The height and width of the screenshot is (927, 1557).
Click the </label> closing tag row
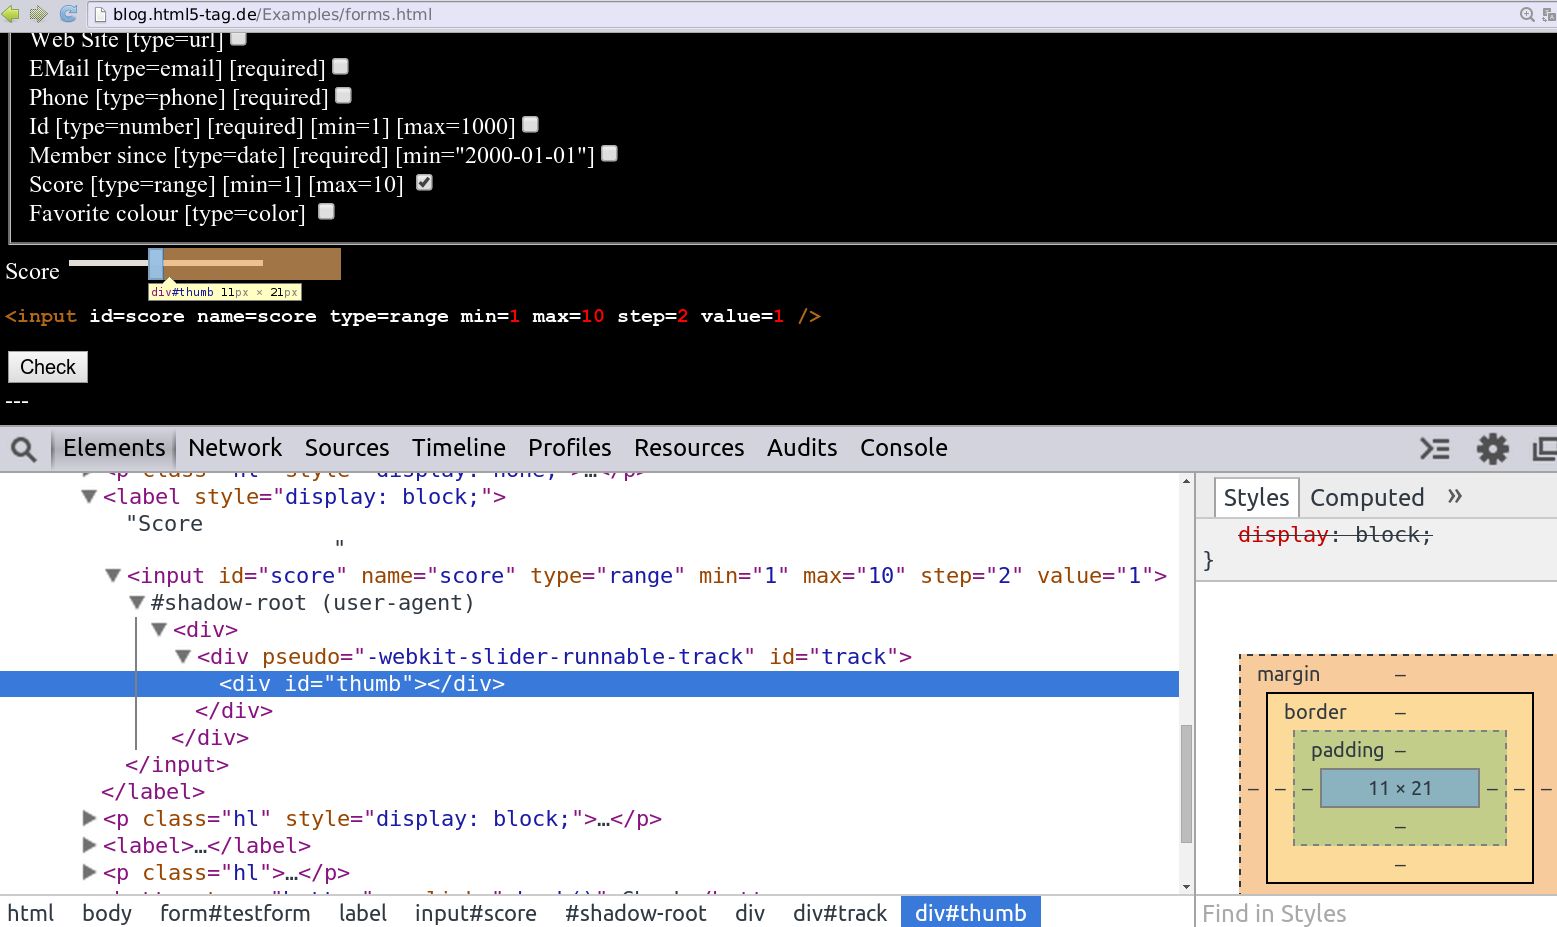(153, 792)
